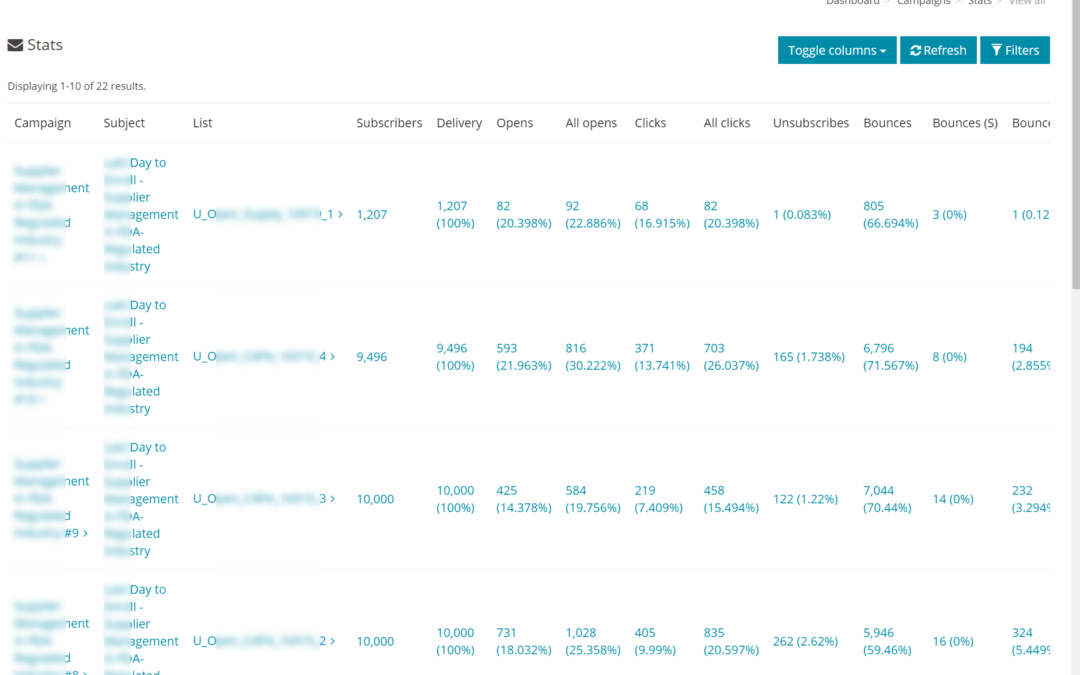Click clicks value 219 (7.409%)
1080x675 pixels.
coord(658,499)
